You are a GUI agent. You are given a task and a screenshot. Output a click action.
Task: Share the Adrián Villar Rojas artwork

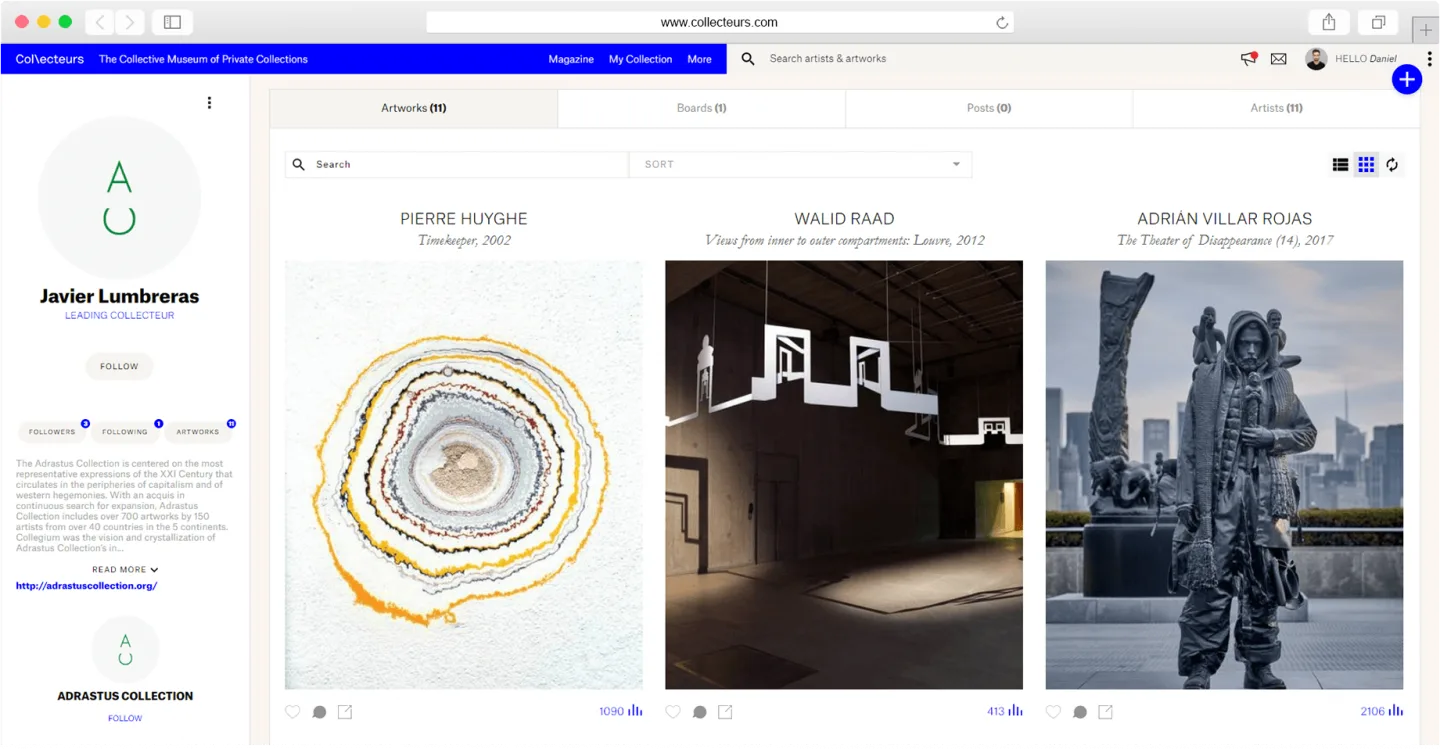[x=1106, y=712]
